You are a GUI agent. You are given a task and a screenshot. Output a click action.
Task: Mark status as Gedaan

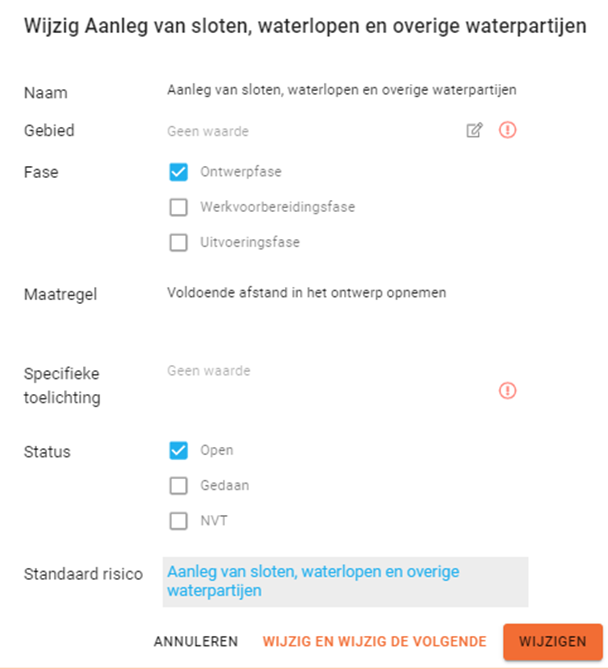click(179, 486)
